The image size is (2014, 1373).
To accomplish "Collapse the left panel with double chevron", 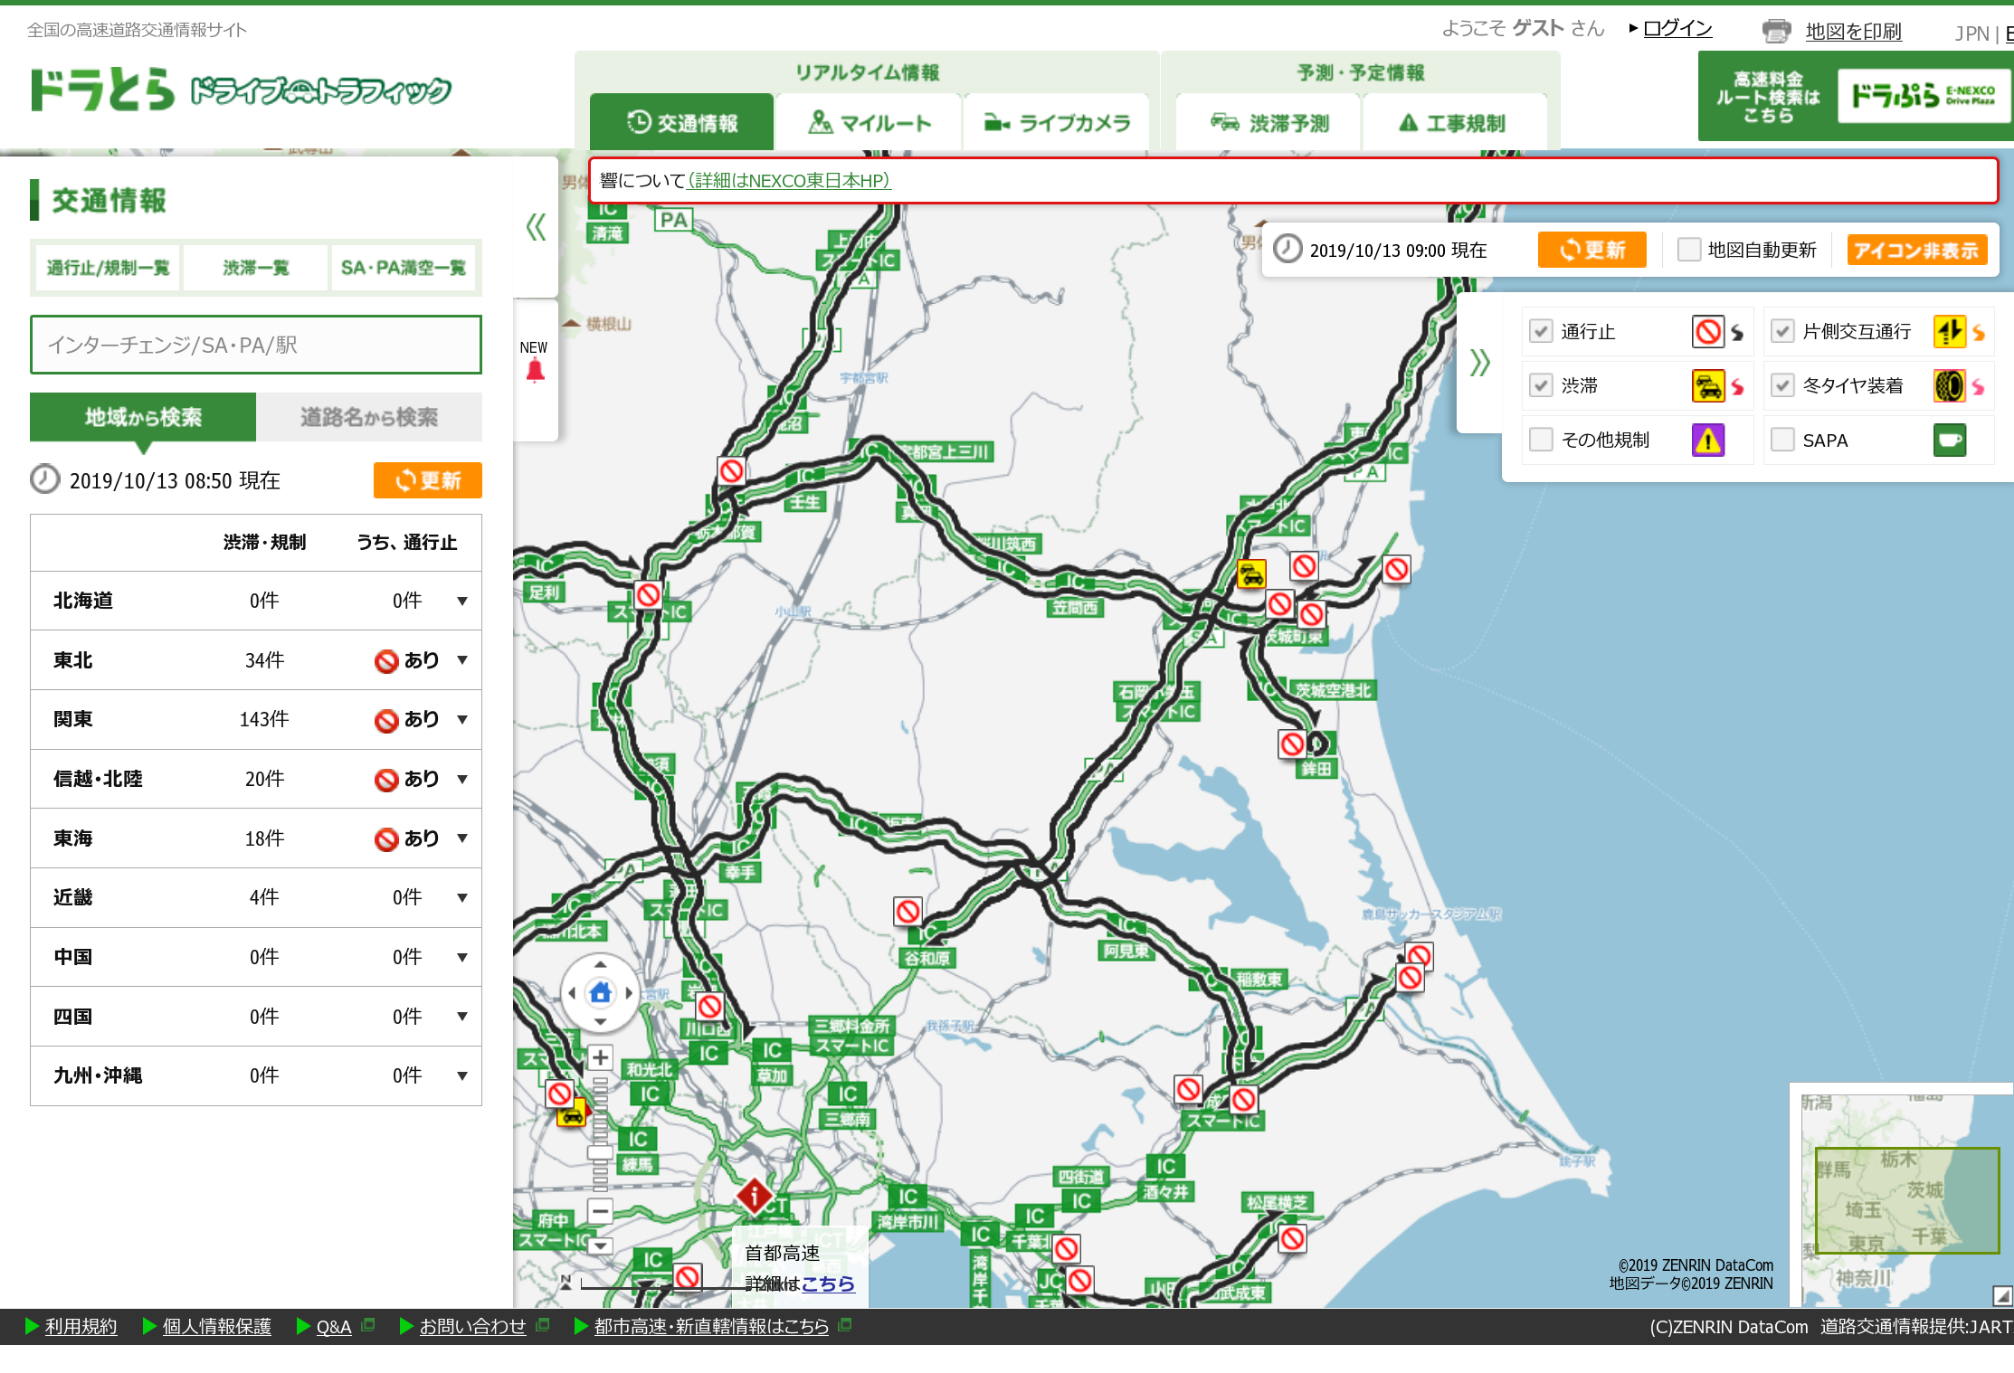I will coord(536,227).
